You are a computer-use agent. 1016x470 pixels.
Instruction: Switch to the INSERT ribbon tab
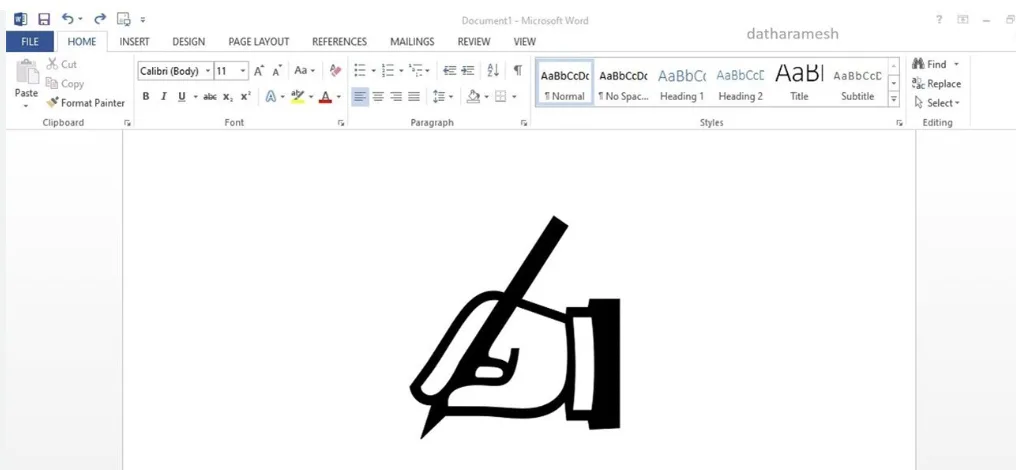click(134, 42)
